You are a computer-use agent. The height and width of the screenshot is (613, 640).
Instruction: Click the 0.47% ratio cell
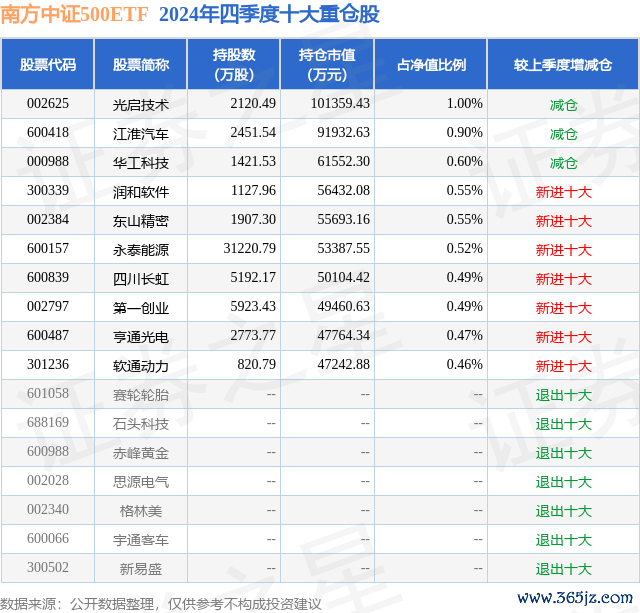(464, 335)
